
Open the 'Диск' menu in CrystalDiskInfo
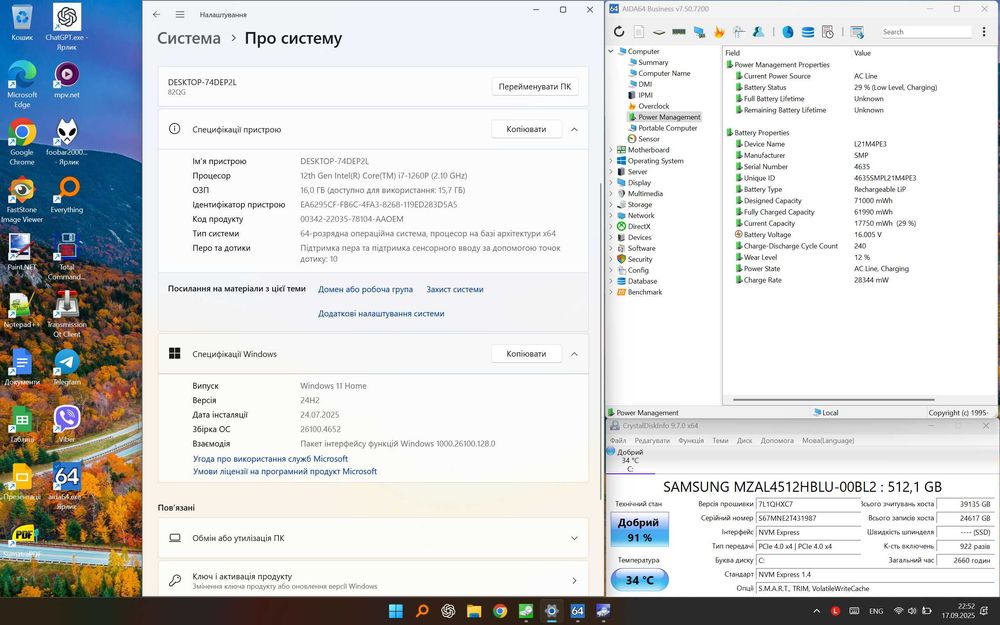click(744, 441)
